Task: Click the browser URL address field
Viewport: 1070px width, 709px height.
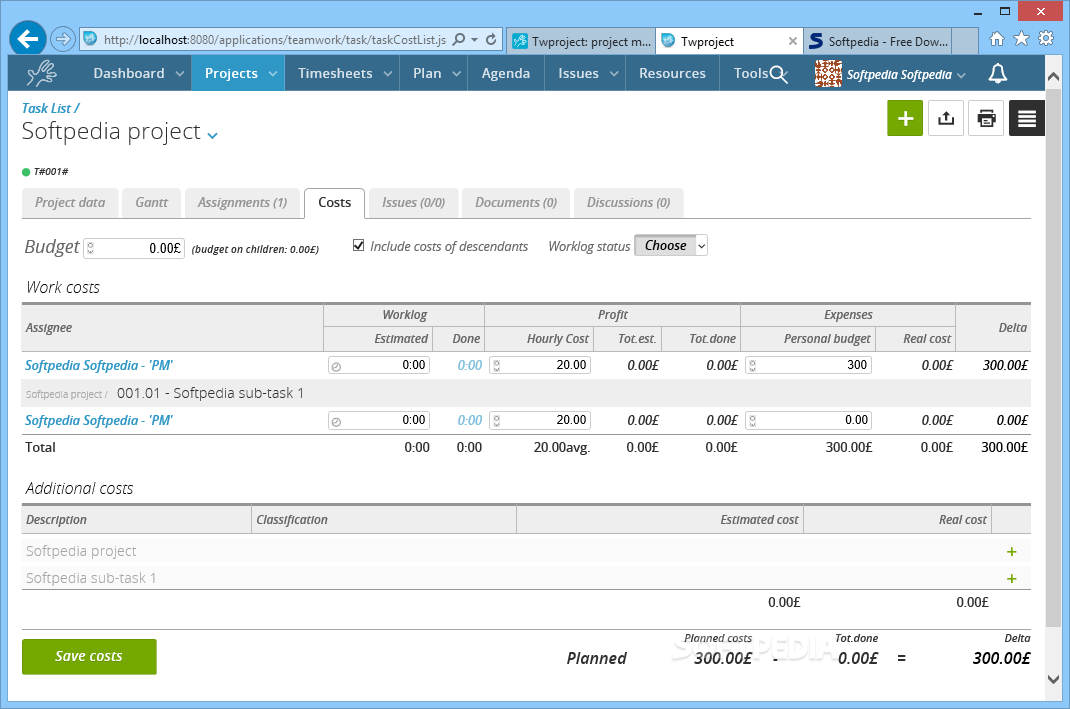Action: (275, 40)
